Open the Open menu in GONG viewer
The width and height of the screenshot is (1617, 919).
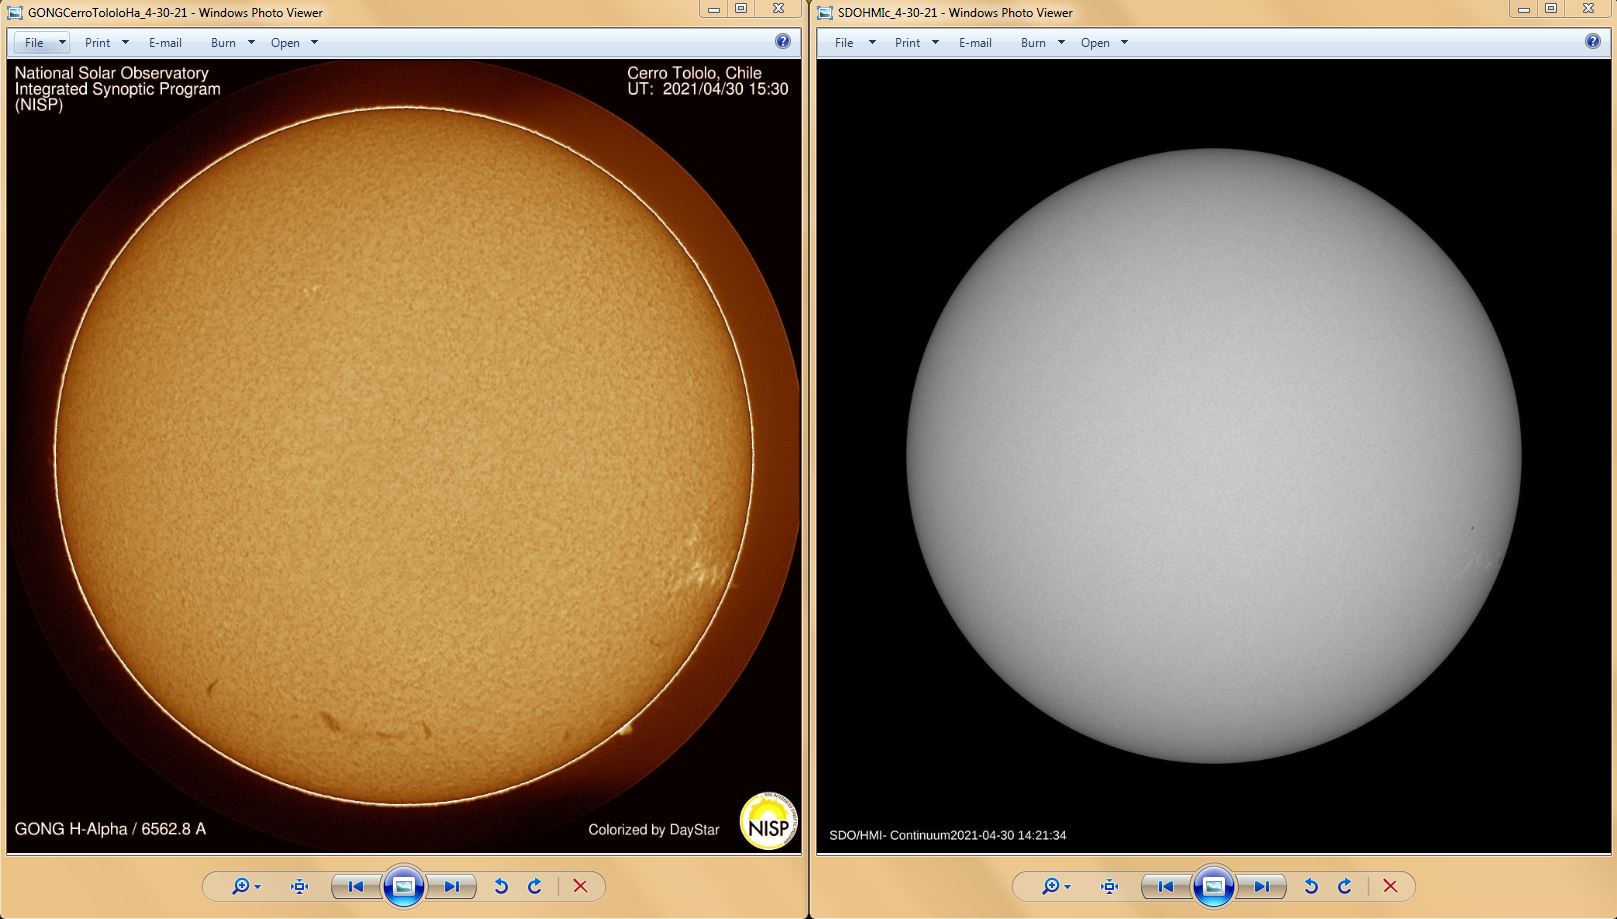(x=285, y=42)
